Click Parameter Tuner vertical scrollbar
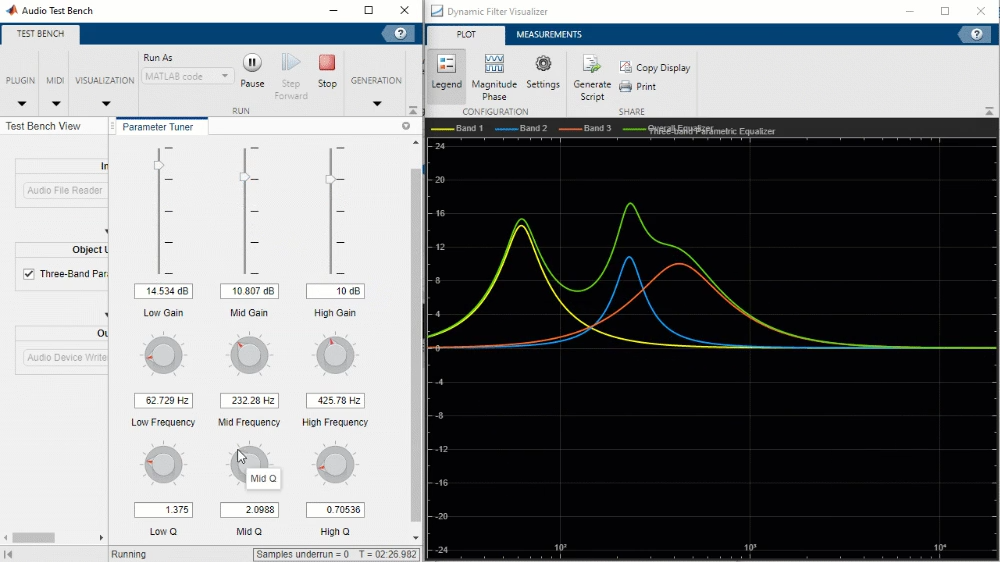 tap(416, 344)
